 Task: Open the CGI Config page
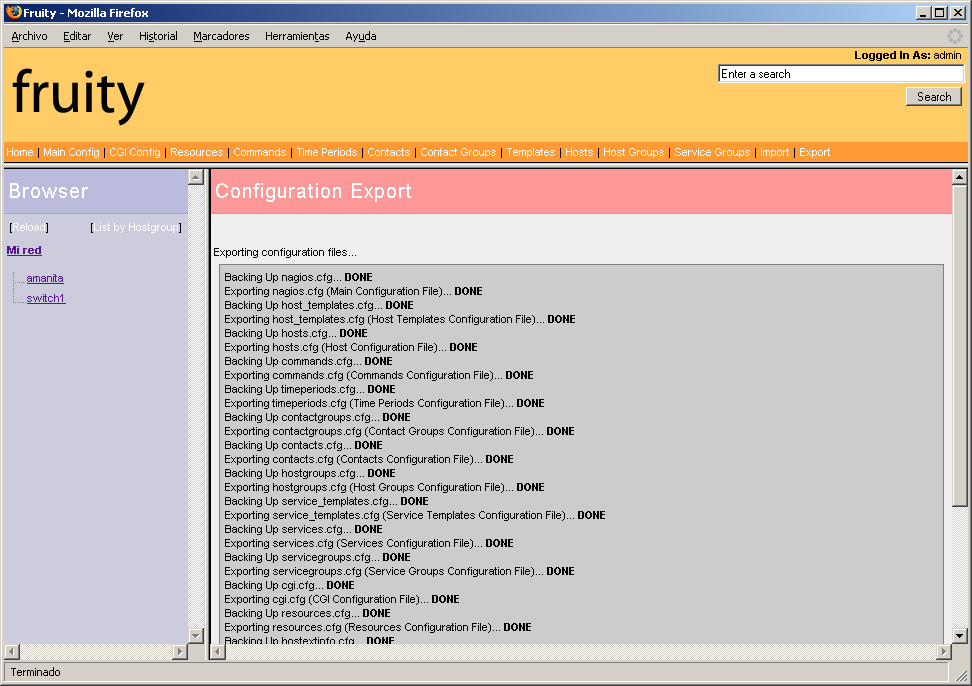pyautogui.click(x=135, y=152)
